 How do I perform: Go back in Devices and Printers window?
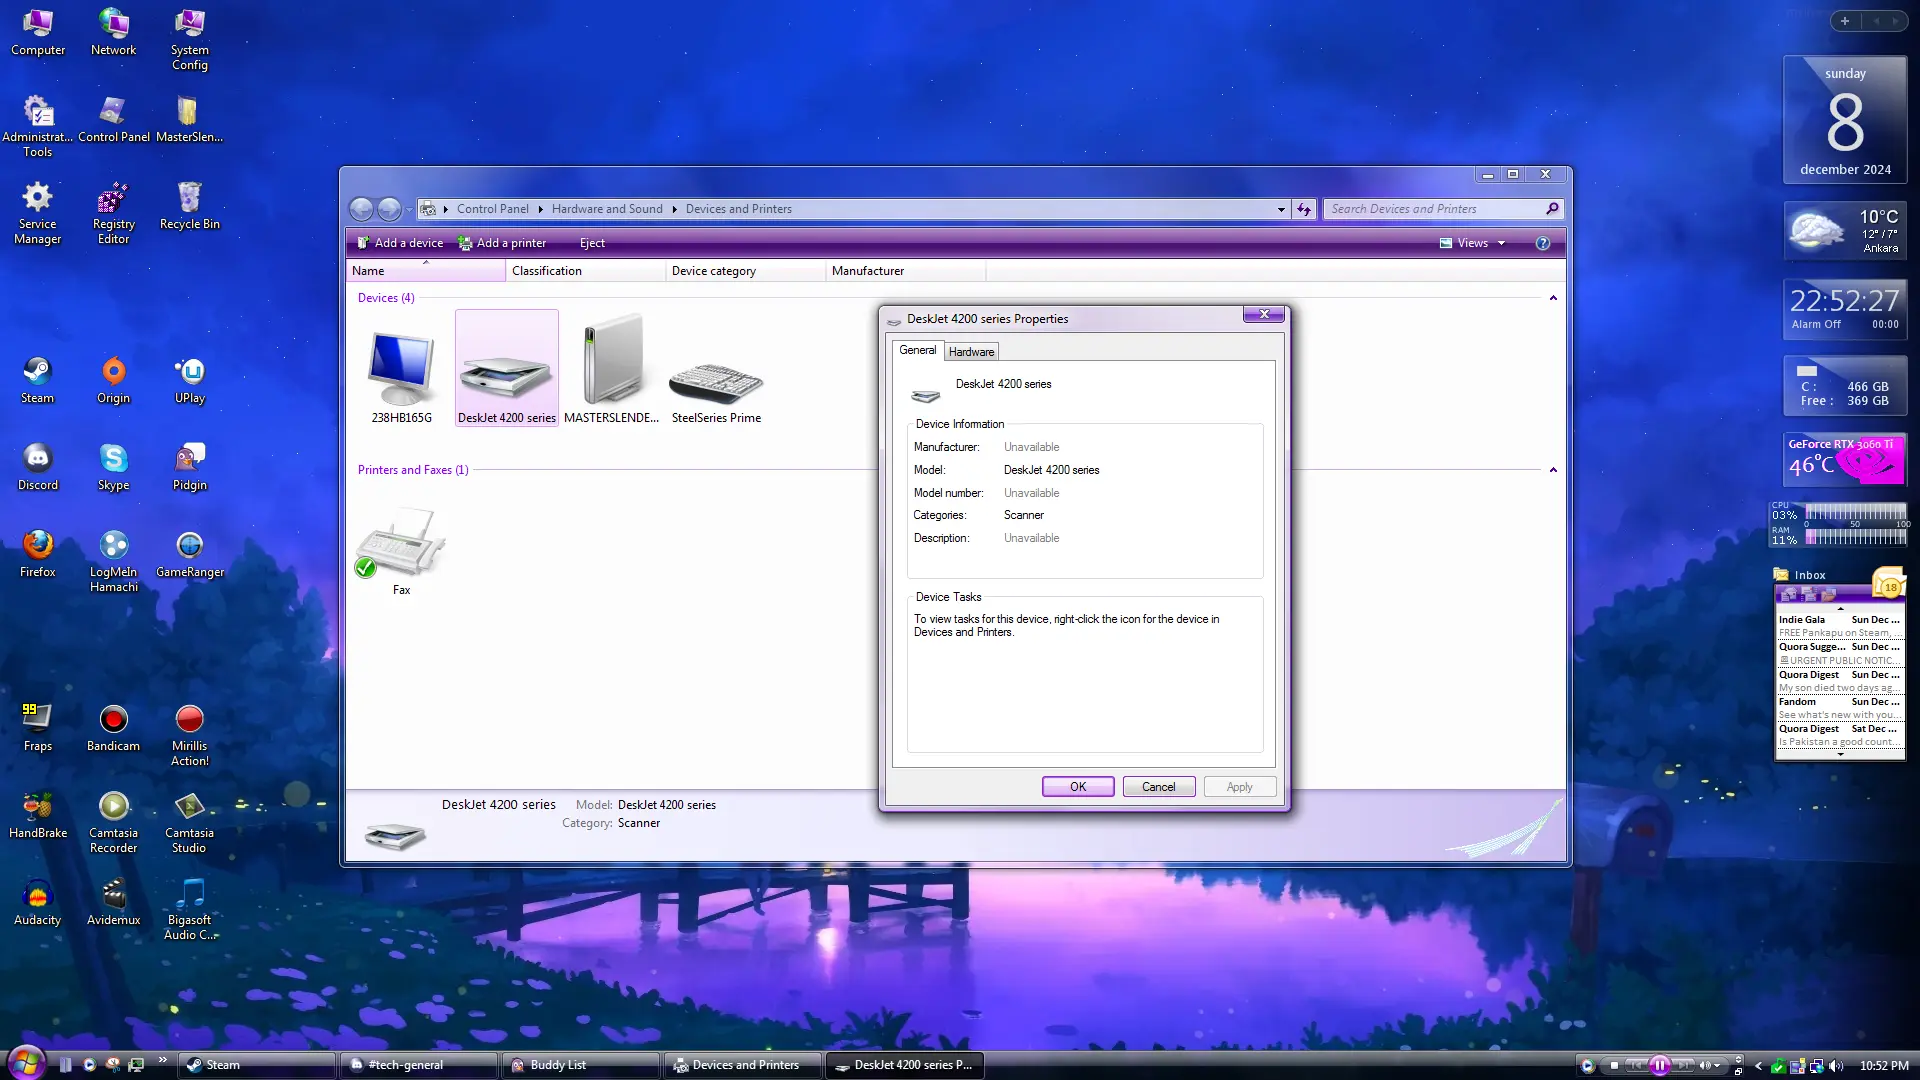coord(361,209)
